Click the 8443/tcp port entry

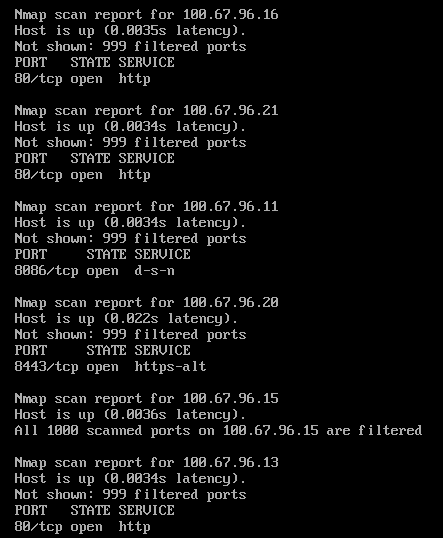click(46, 367)
